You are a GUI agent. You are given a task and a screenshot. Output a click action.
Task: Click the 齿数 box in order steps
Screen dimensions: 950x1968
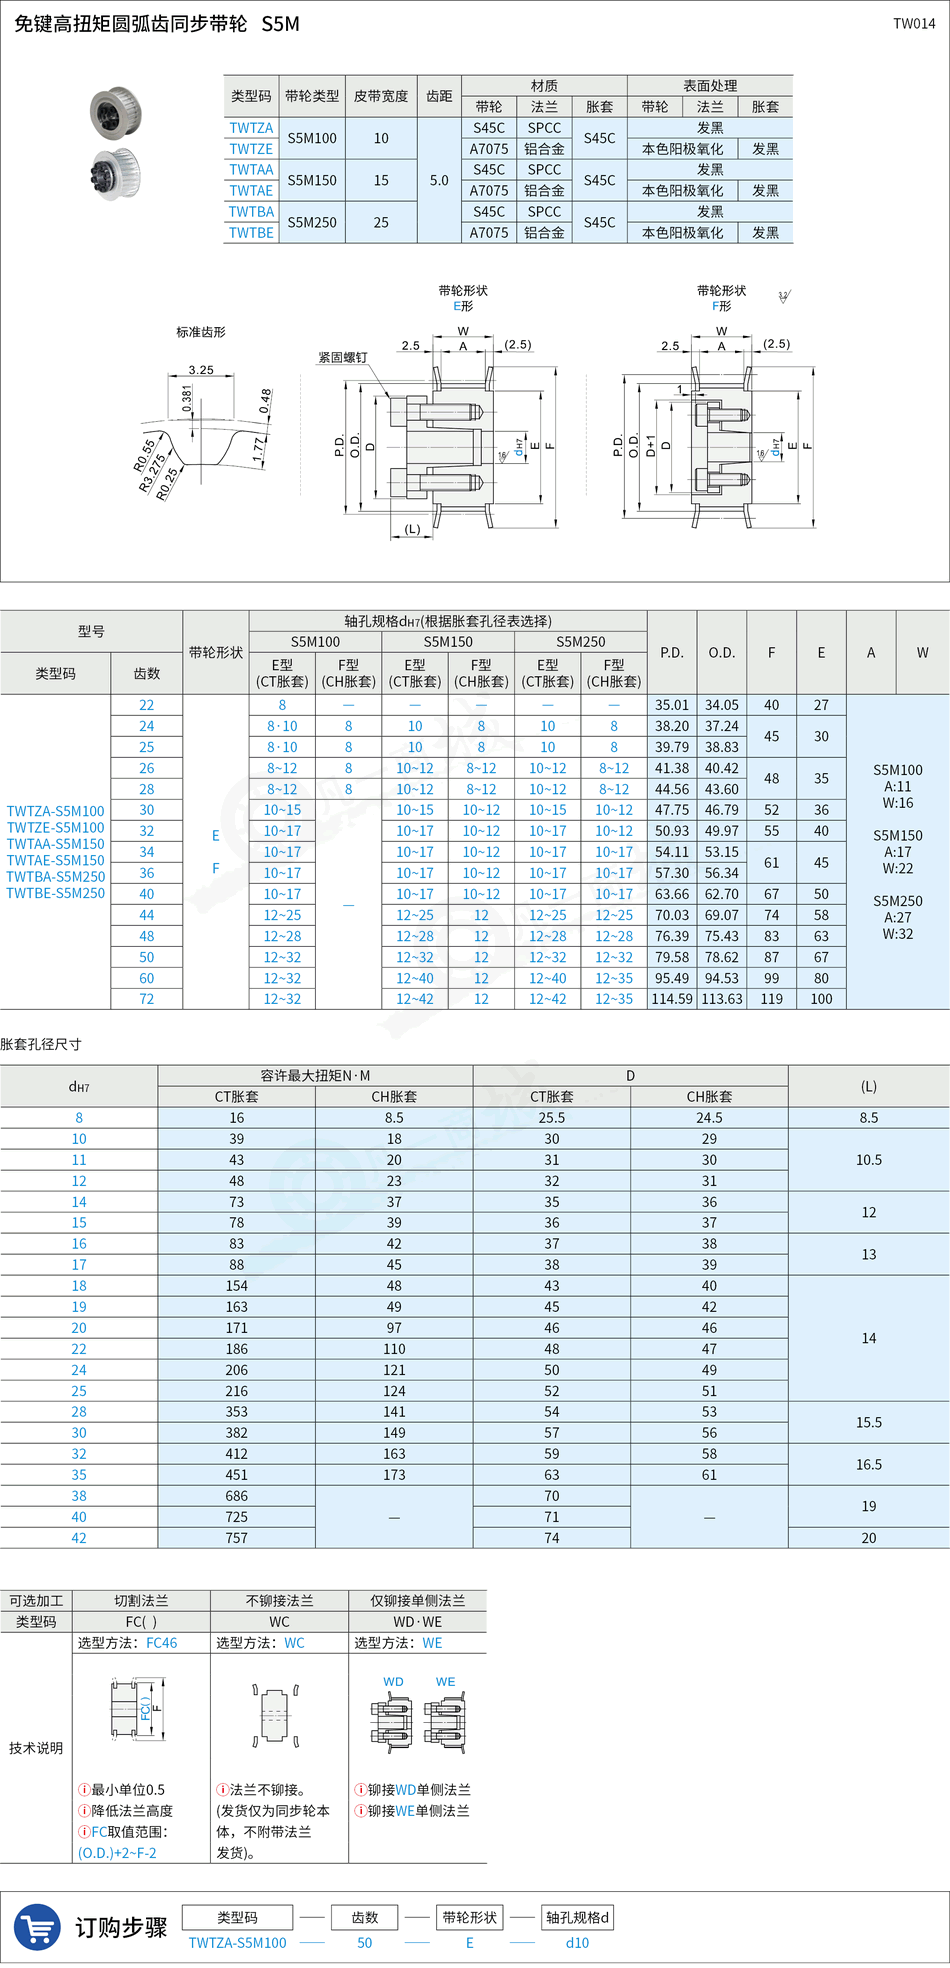click(365, 1917)
